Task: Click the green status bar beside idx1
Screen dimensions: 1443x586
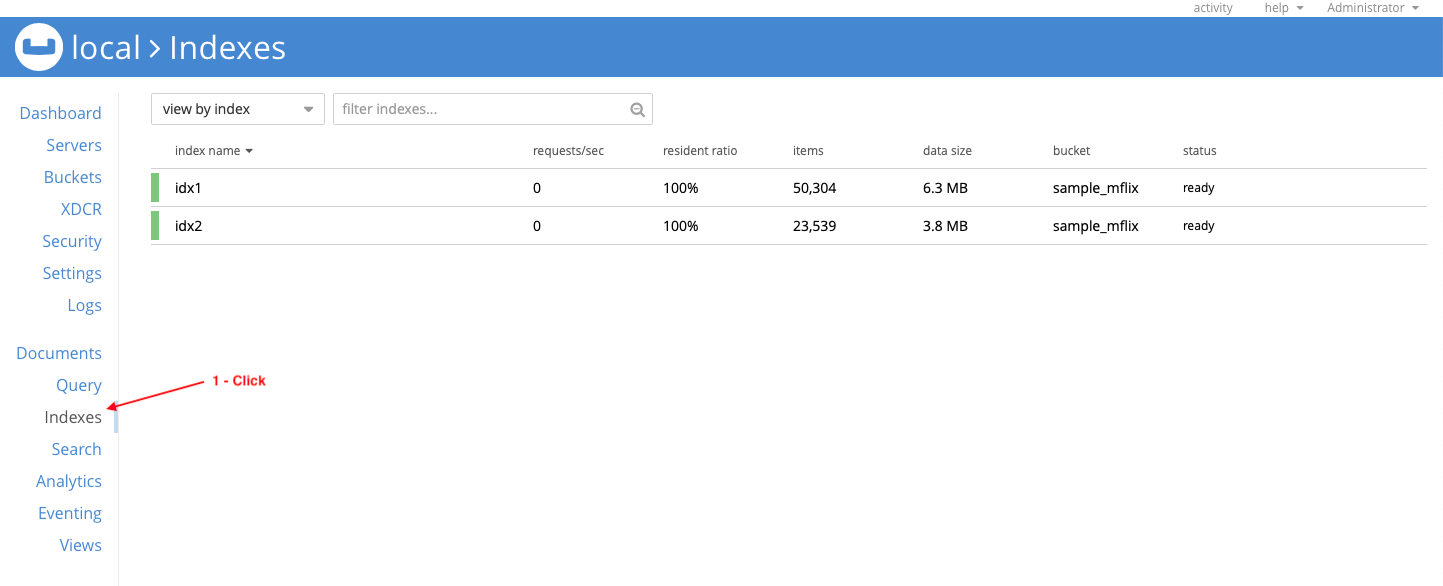Action: click(x=156, y=187)
